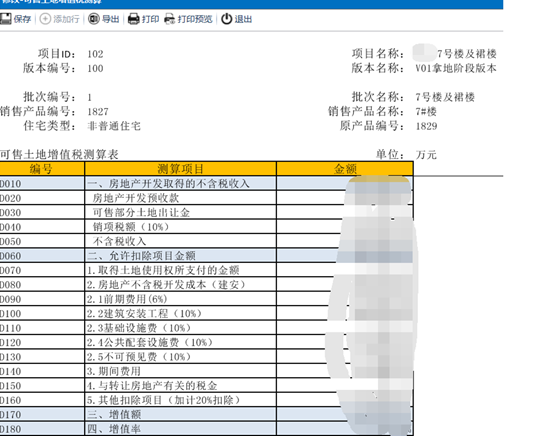This screenshot has height=436, width=554.
Task: Select the 2.2建筑安装工程 row cell
Action: click(x=181, y=313)
